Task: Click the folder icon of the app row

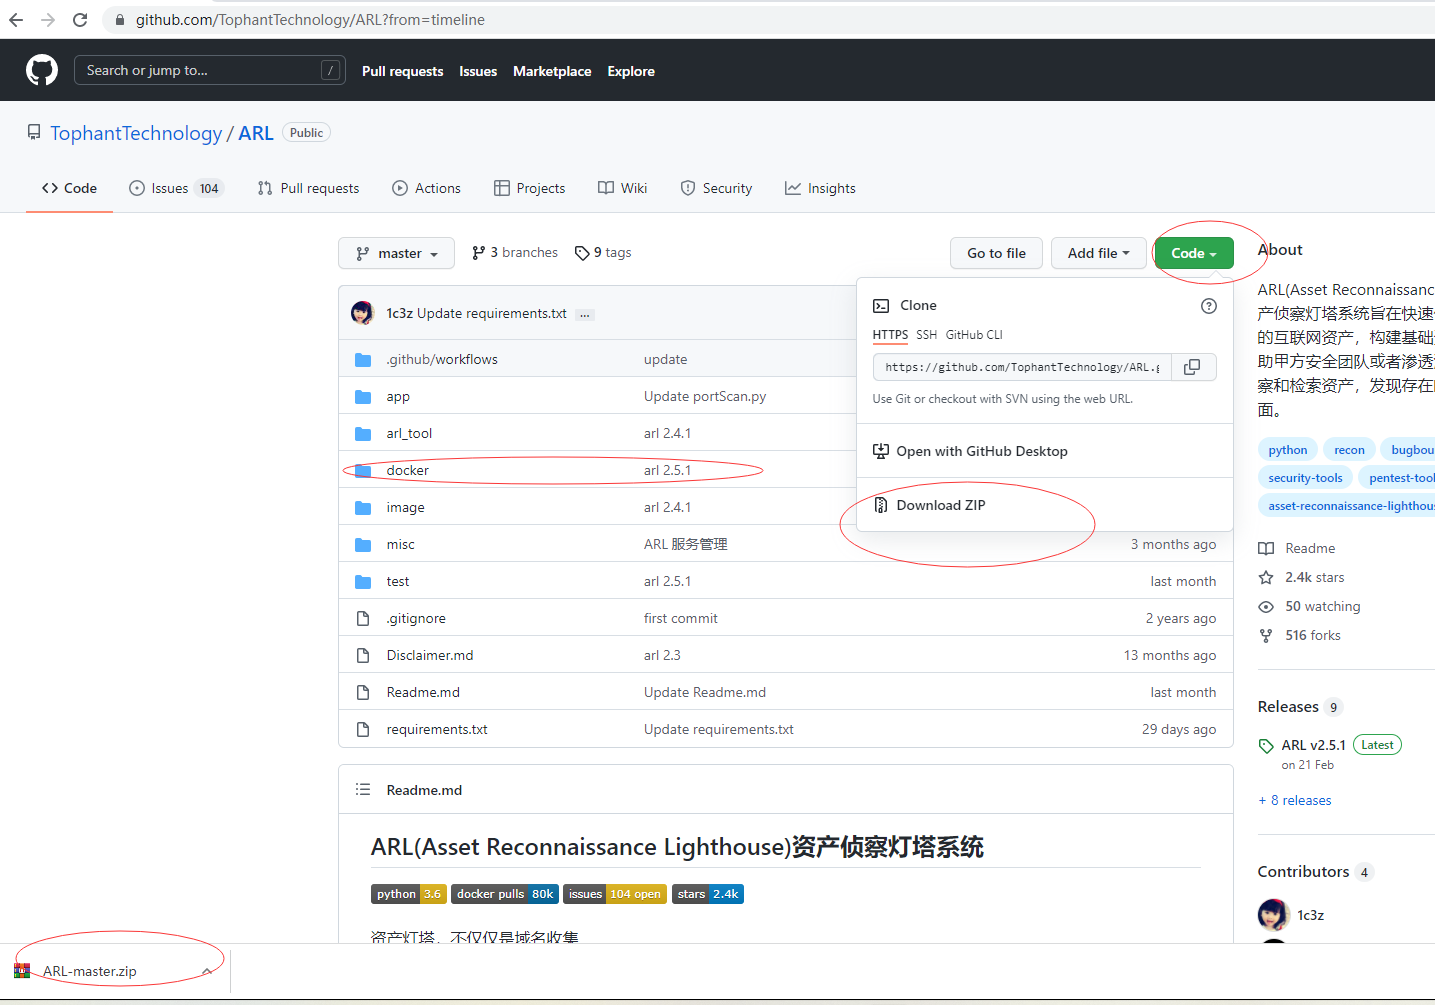Action: pyautogui.click(x=363, y=397)
